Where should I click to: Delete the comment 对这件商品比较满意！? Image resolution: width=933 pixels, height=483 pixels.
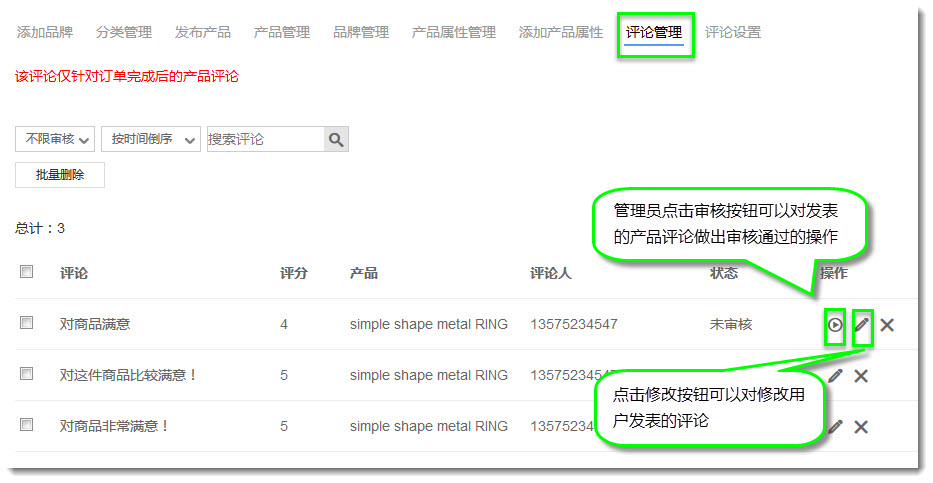(x=861, y=376)
